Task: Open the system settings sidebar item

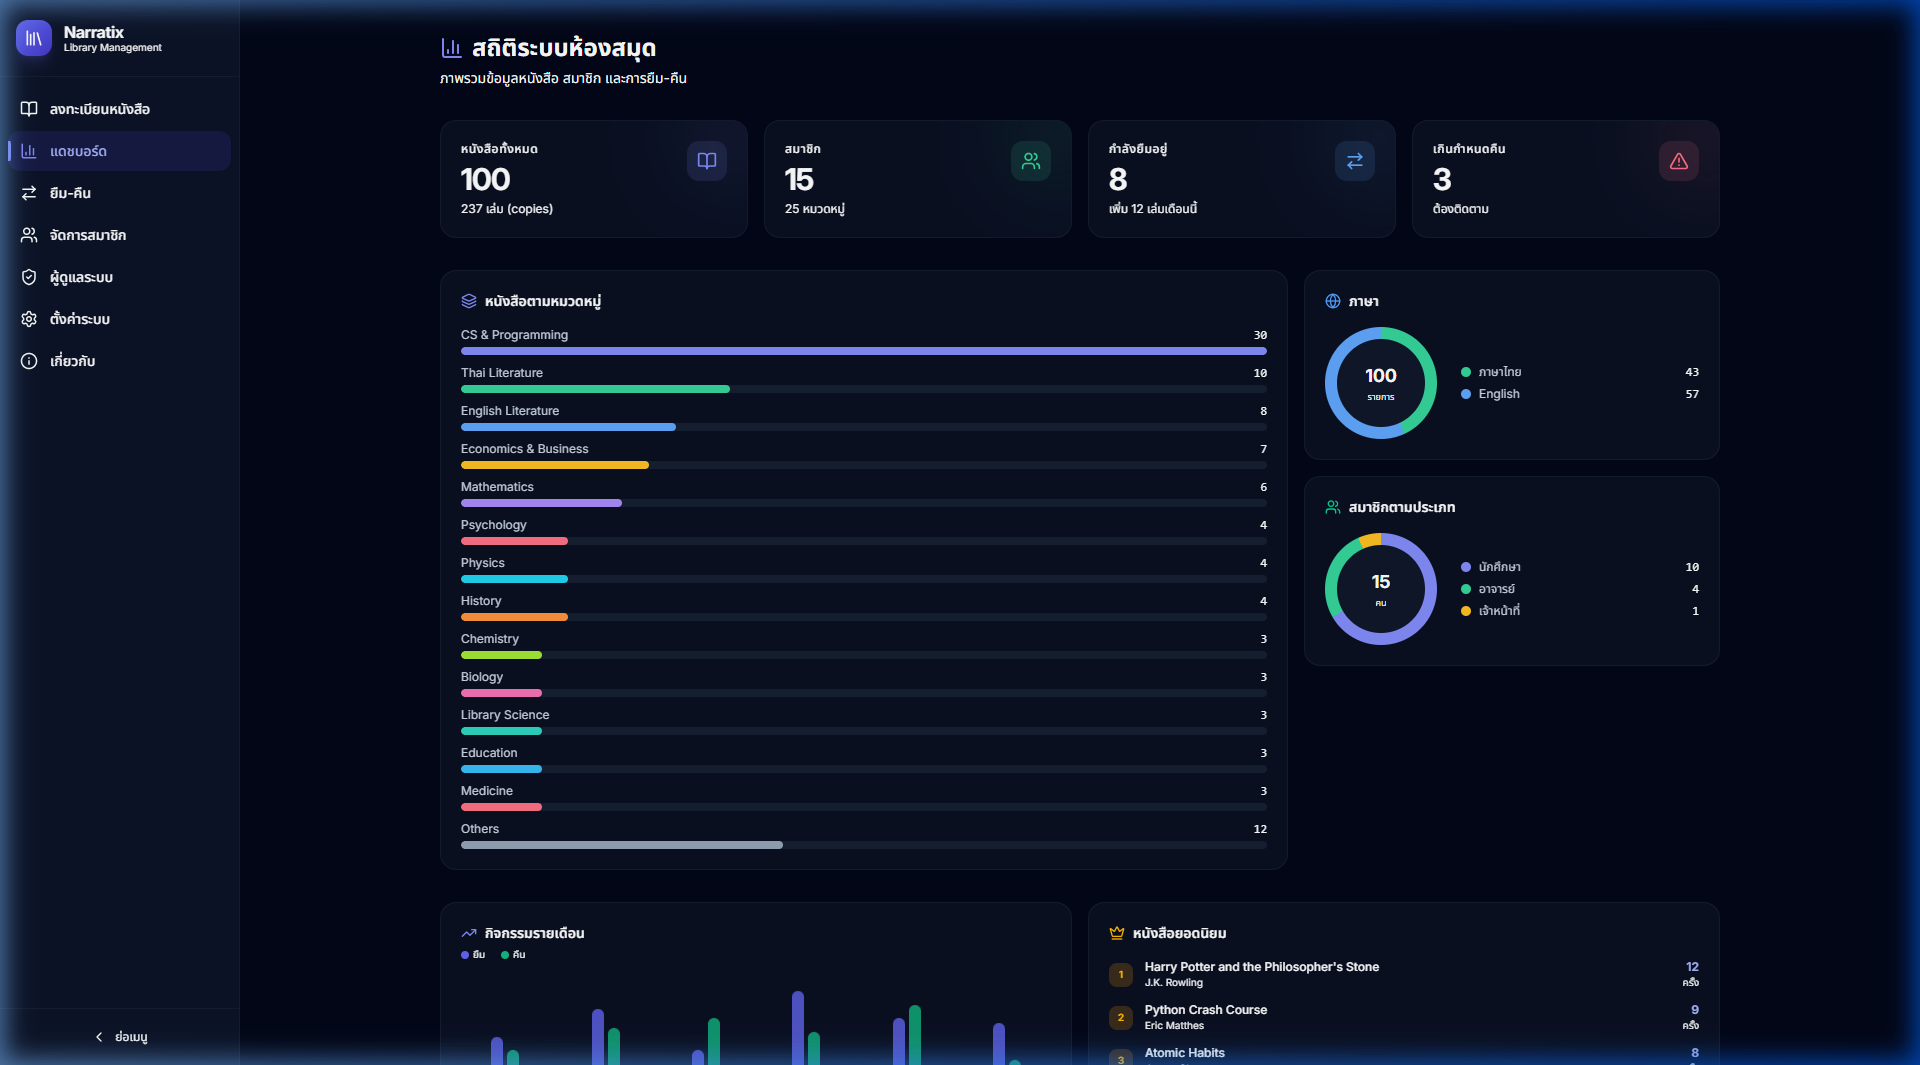Action: coord(79,319)
